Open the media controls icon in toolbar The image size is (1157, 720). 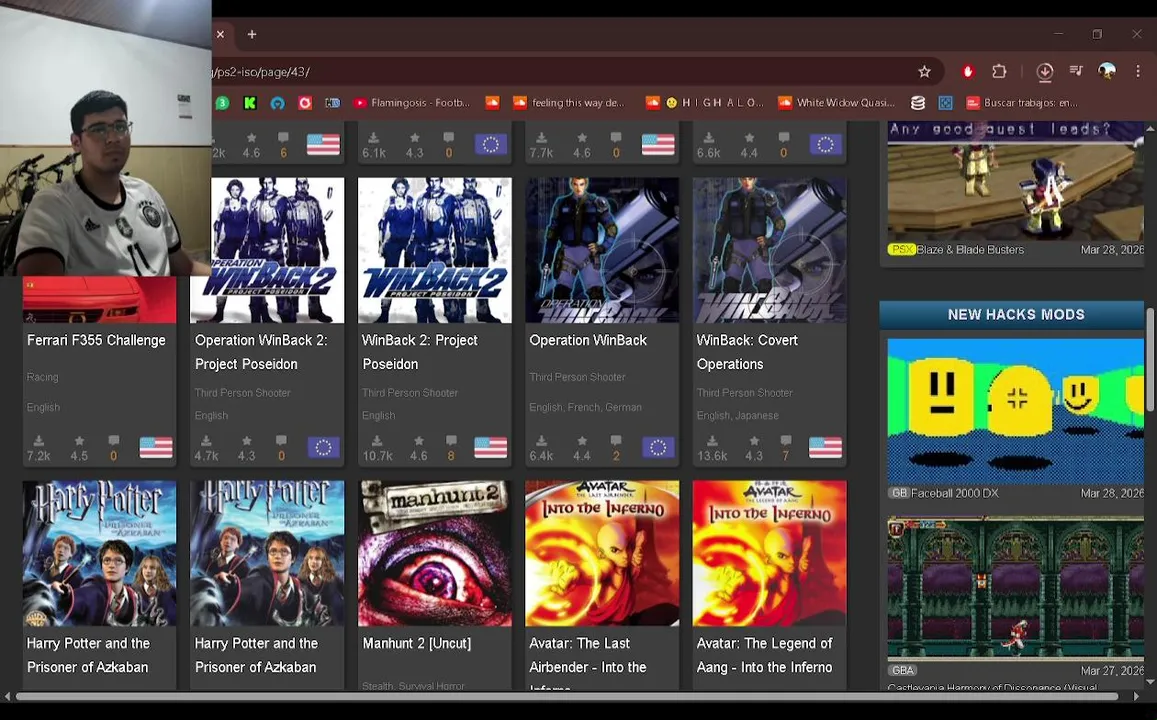click(1076, 71)
